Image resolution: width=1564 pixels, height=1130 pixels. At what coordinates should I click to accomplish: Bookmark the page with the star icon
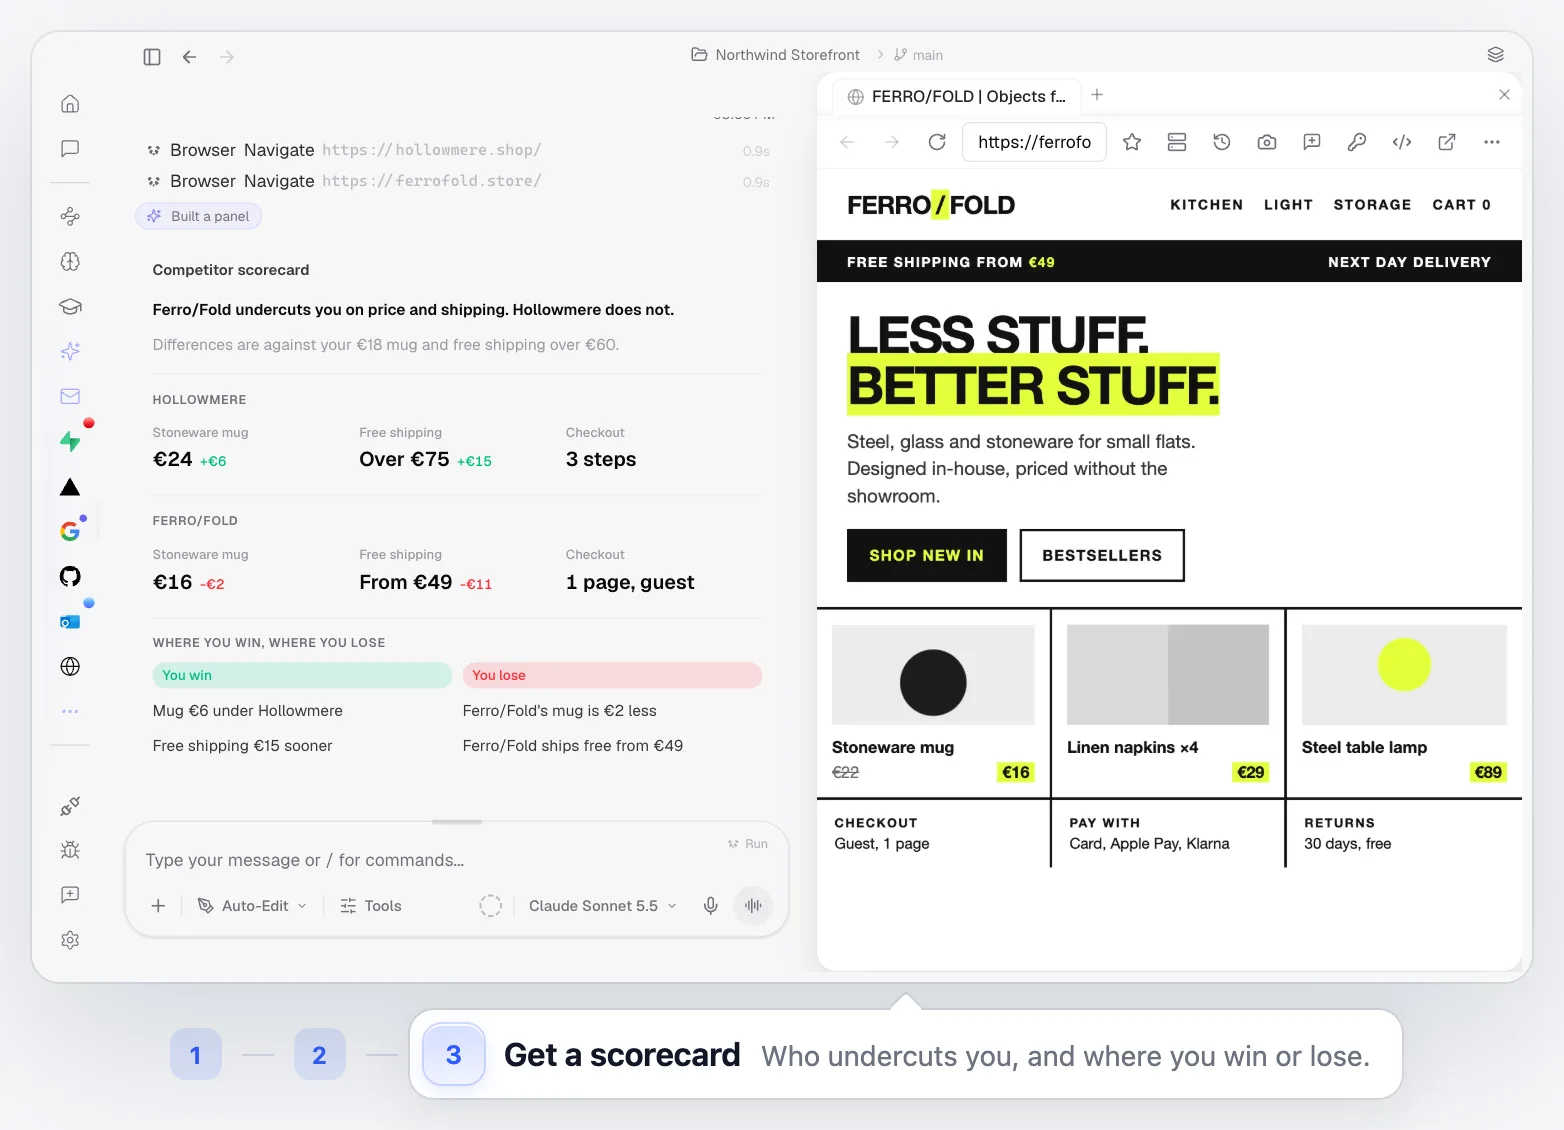tap(1132, 142)
